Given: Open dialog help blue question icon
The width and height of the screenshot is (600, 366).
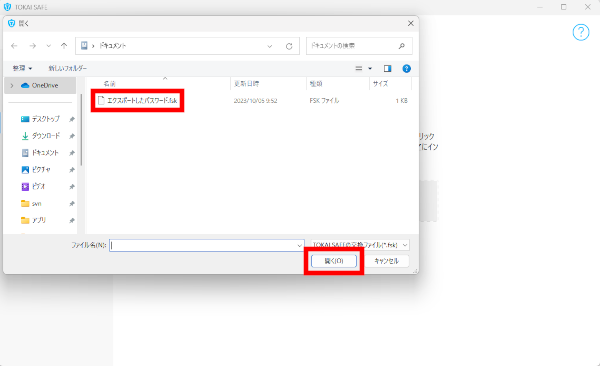Looking at the screenshot, I should [406, 69].
